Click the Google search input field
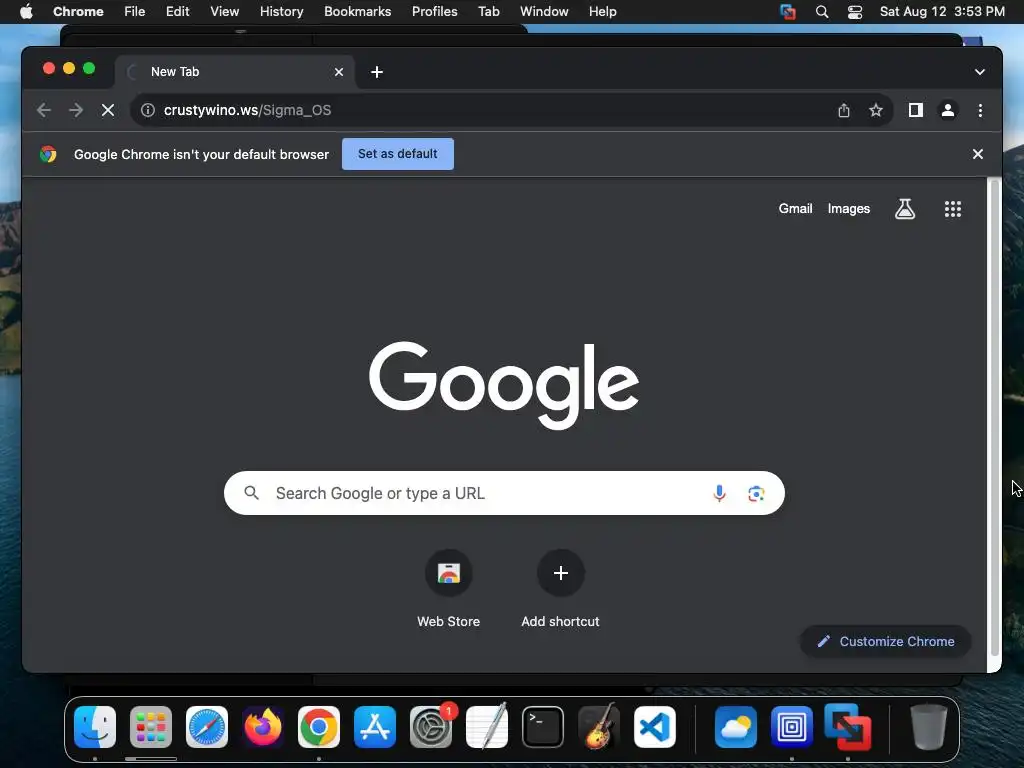 click(504, 493)
